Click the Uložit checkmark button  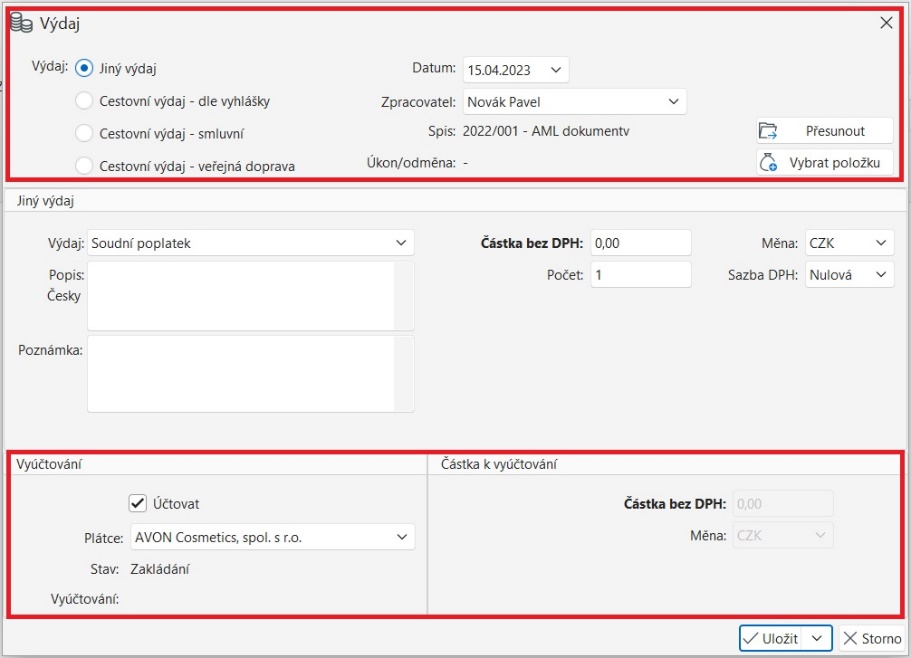(771, 638)
